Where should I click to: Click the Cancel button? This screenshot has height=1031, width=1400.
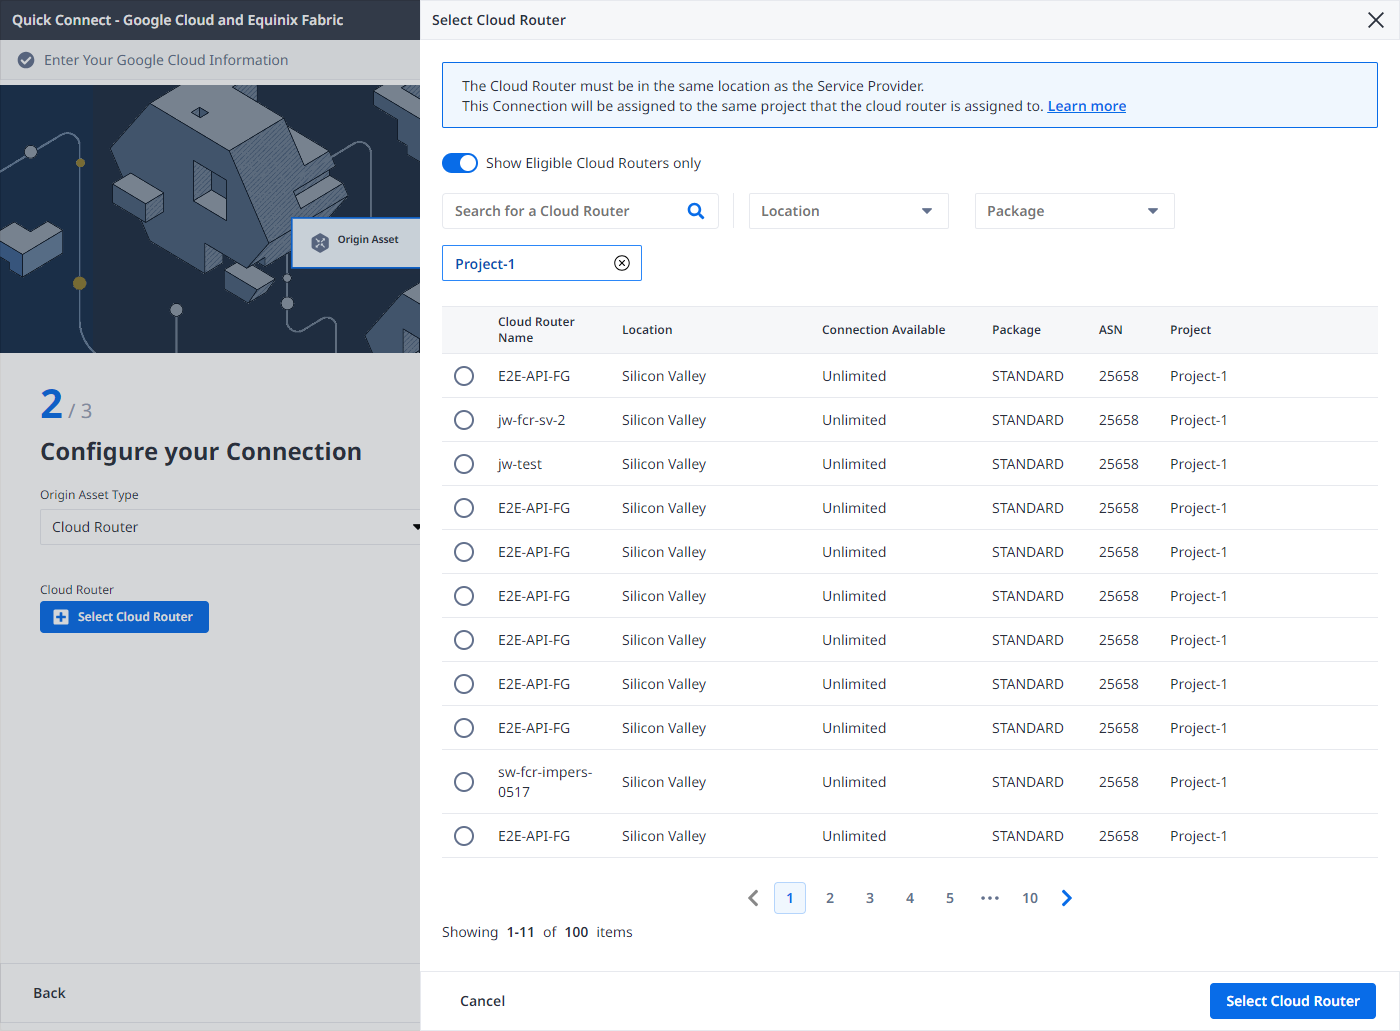pyautogui.click(x=482, y=1001)
